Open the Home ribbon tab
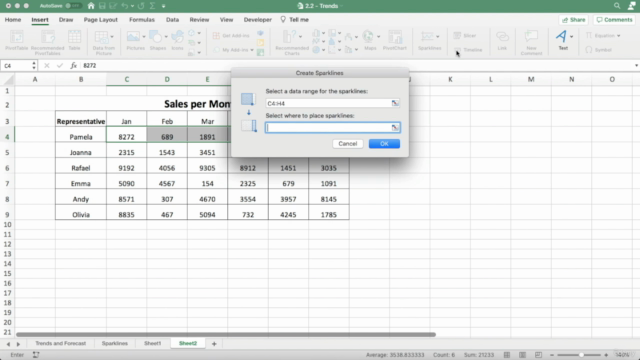 [13, 20]
